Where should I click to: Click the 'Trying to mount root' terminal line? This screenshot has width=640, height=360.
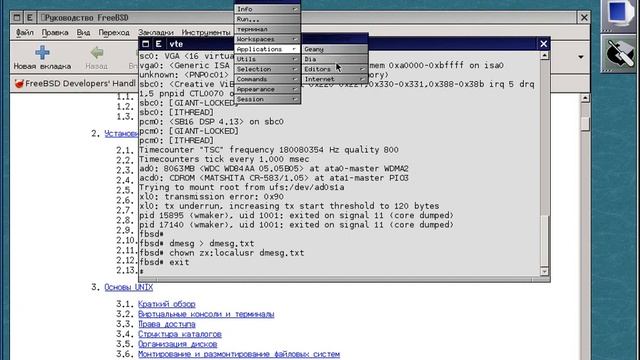pyautogui.click(x=242, y=187)
